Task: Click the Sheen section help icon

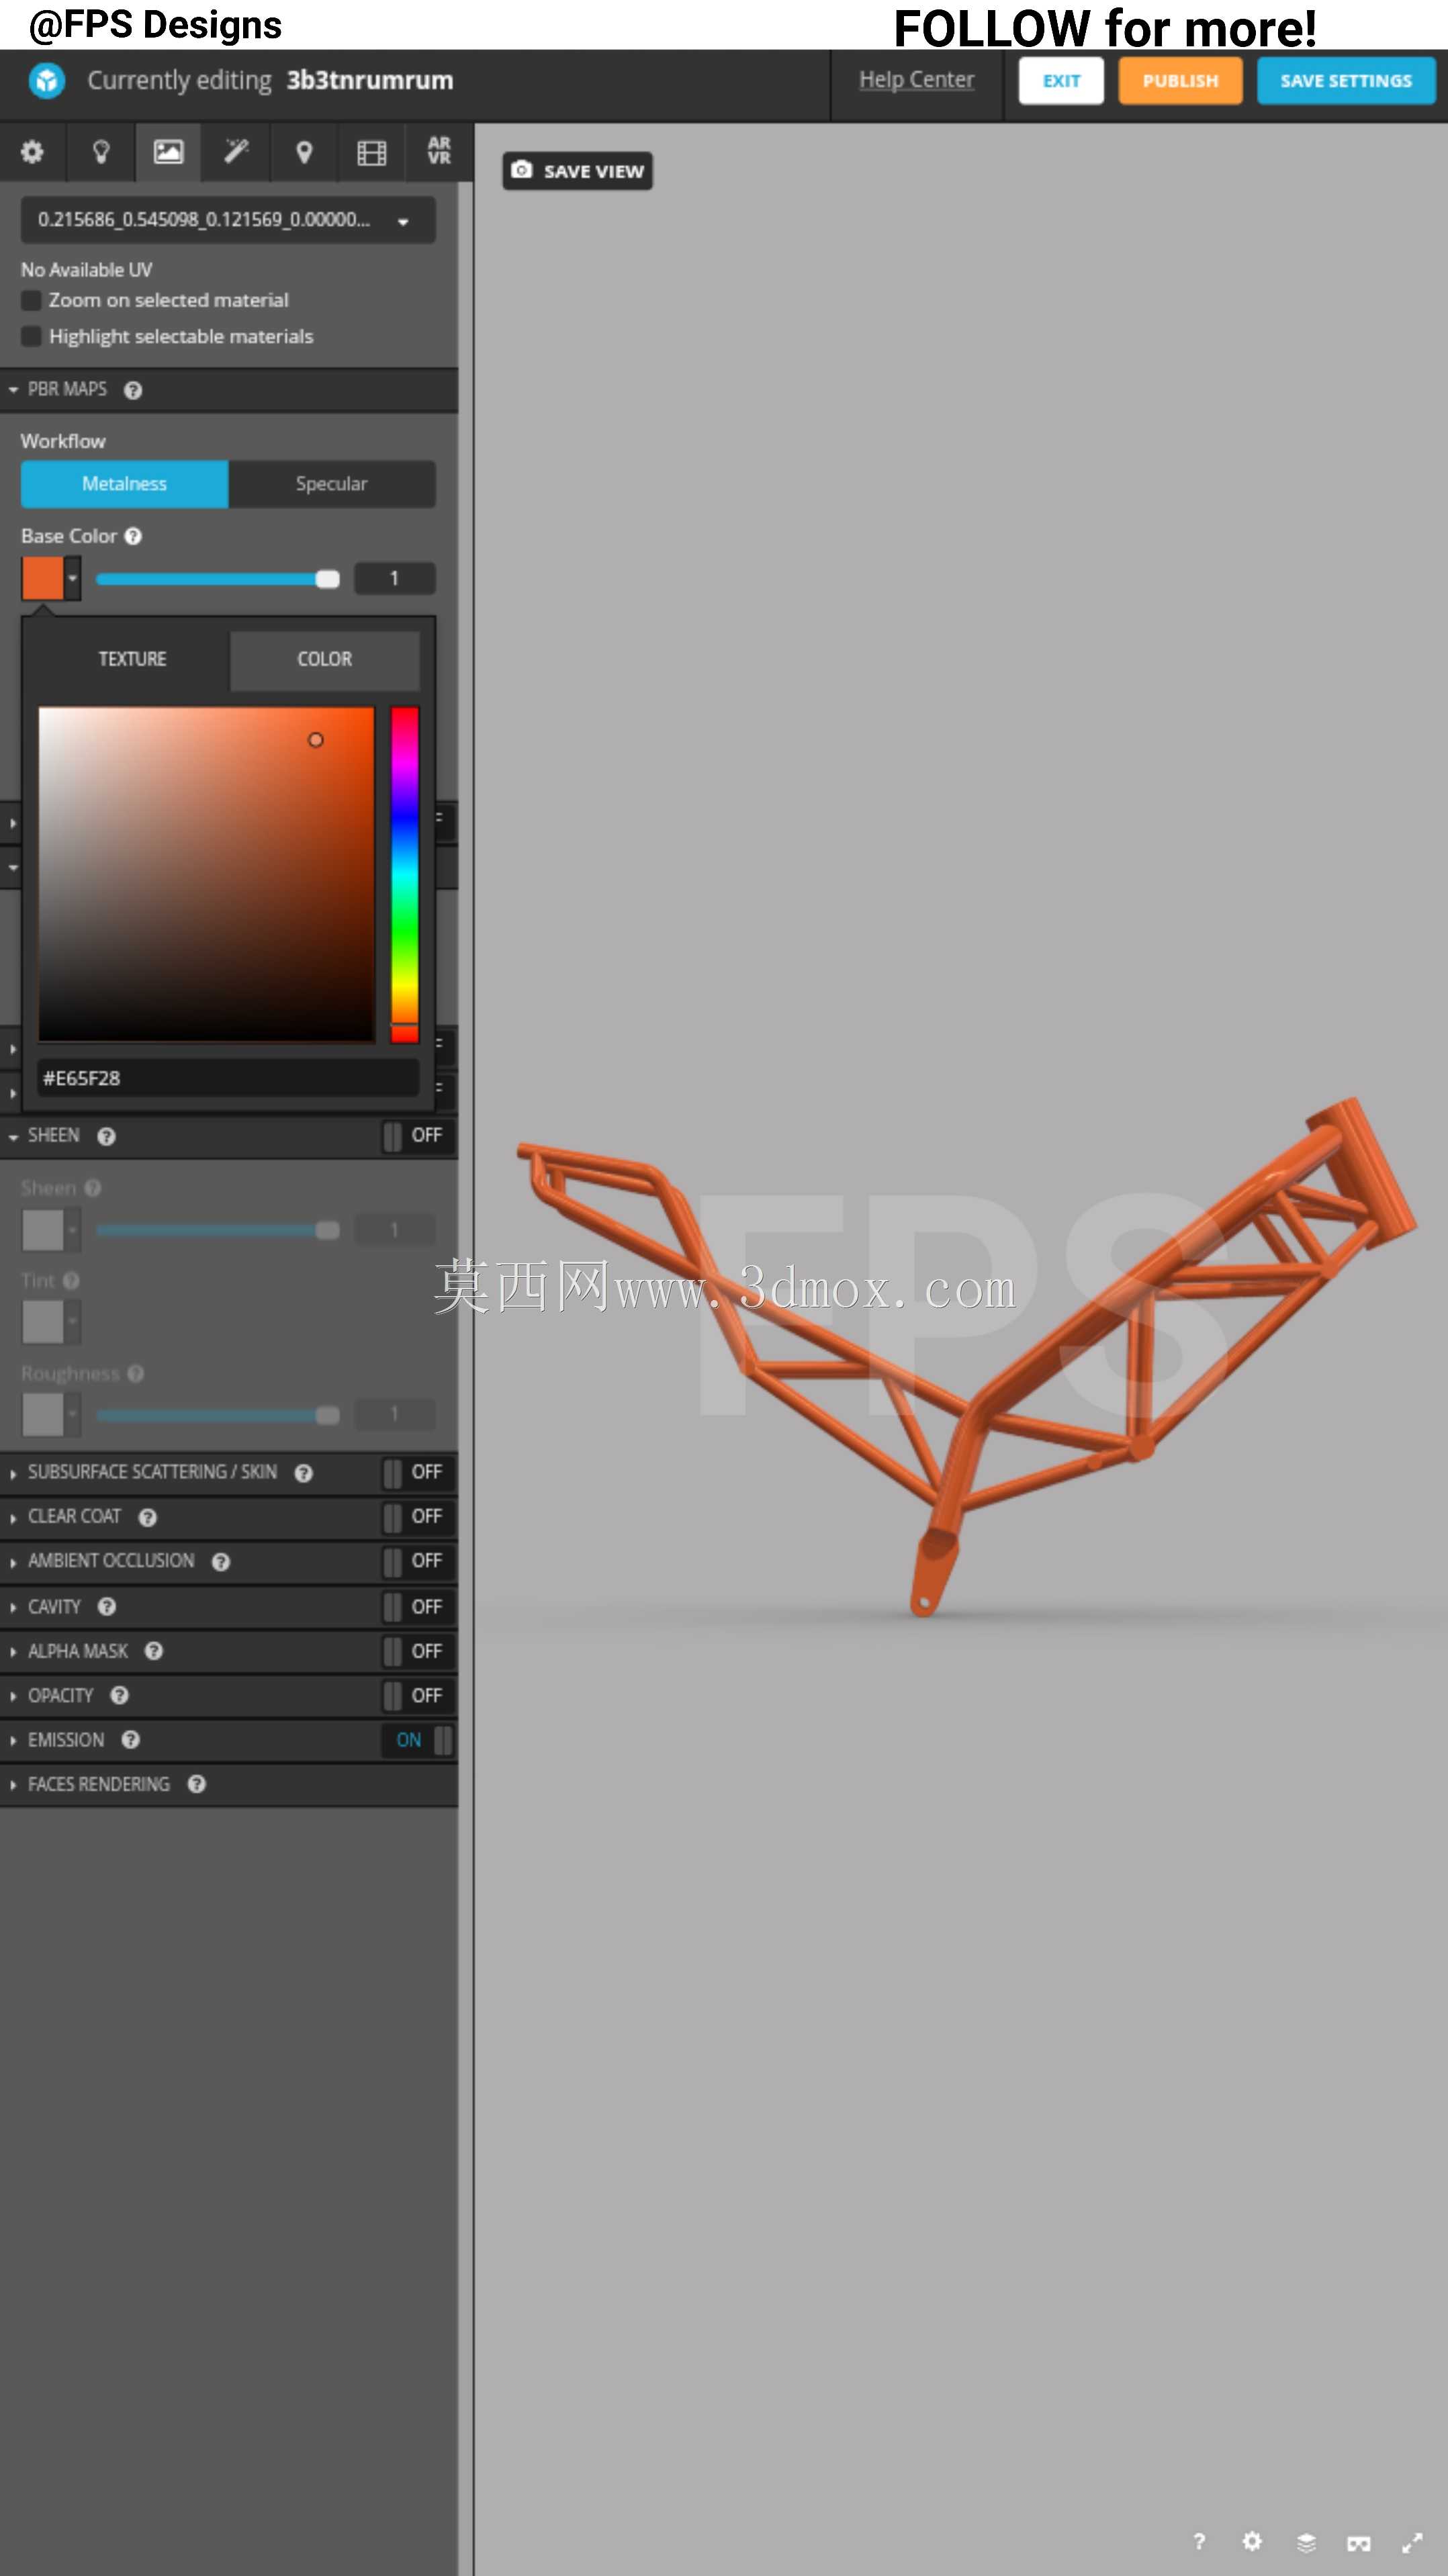Action: (107, 1136)
